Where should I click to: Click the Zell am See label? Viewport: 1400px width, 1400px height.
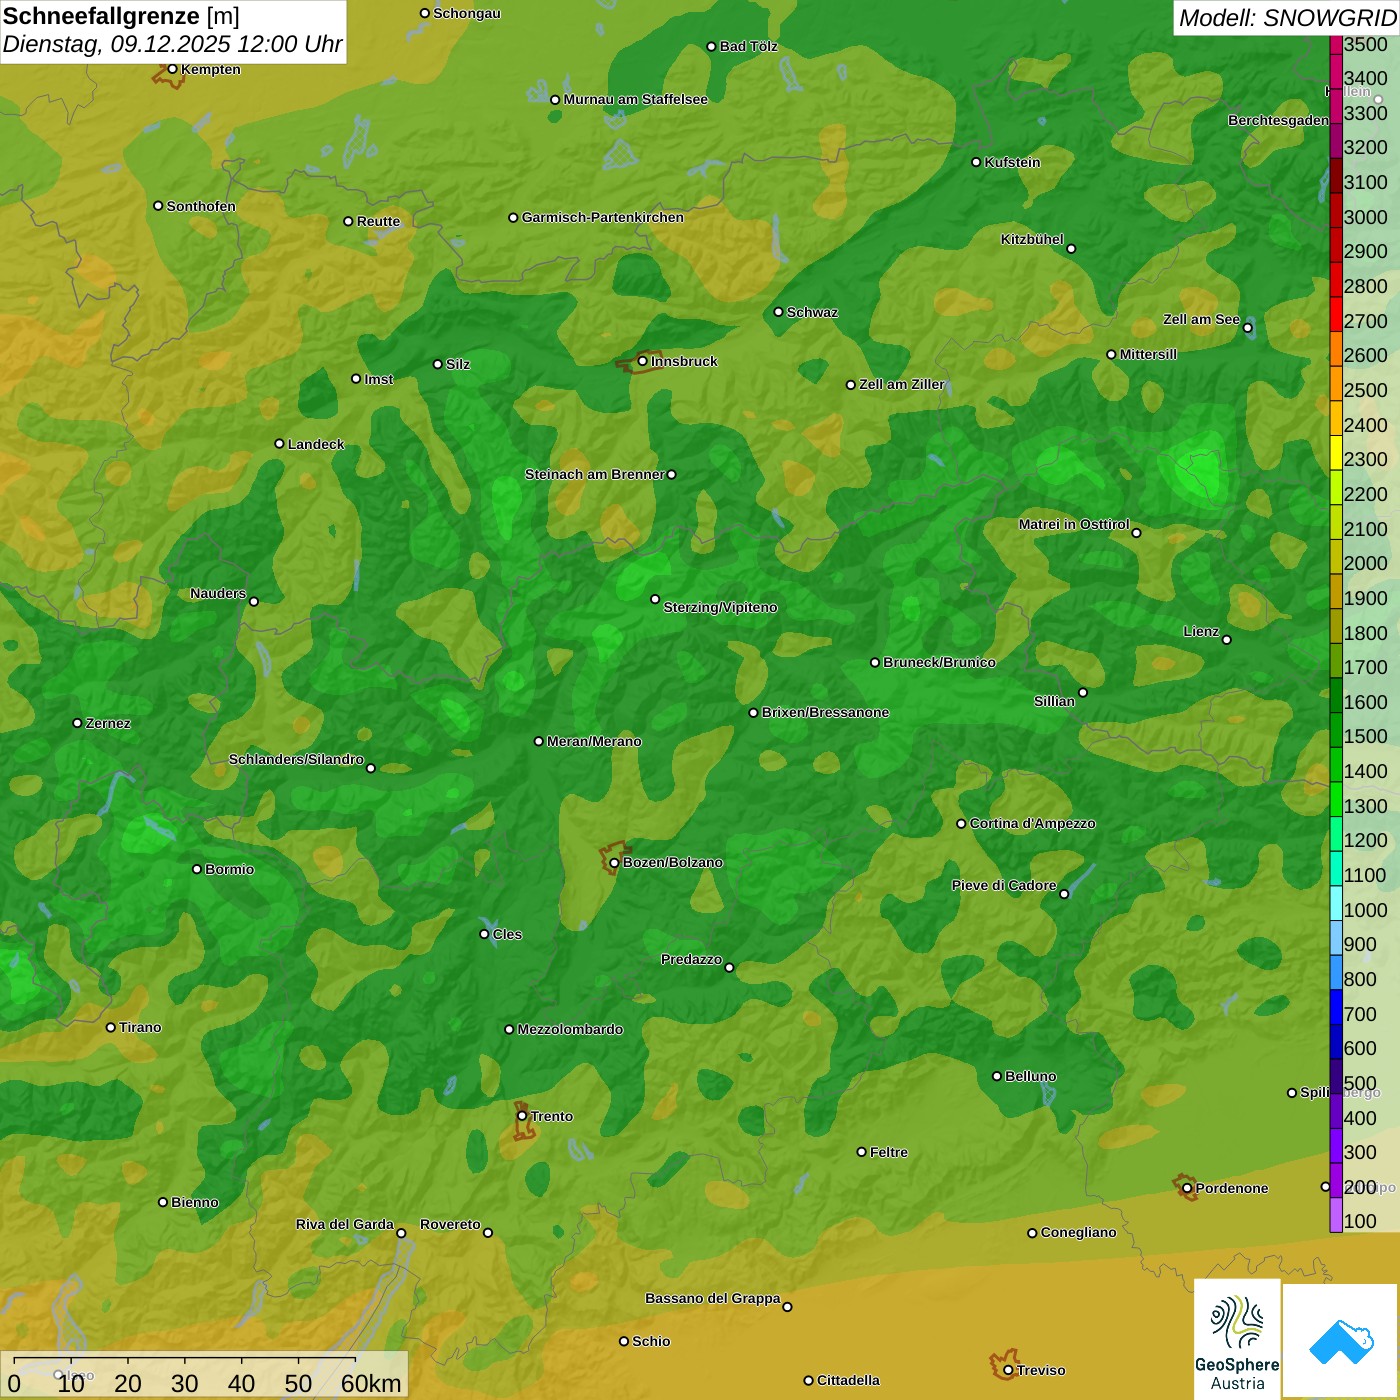[1201, 319]
